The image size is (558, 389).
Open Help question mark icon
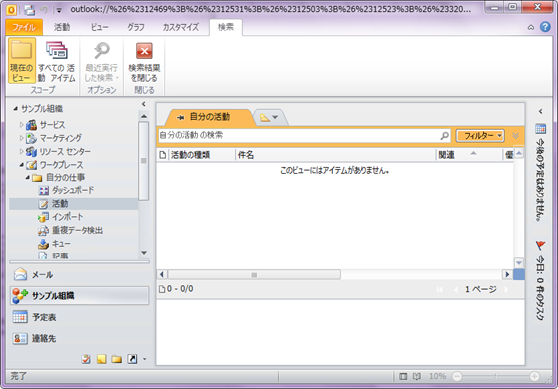point(545,27)
